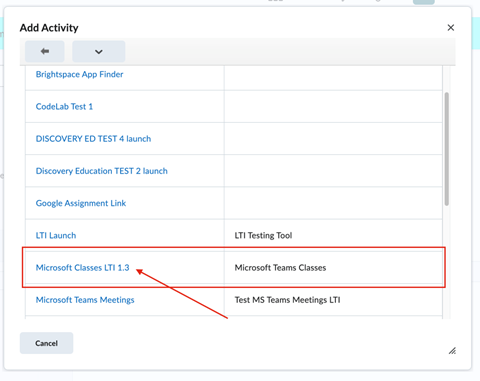The height and width of the screenshot is (381, 480).
Task: Select Google Assignment Link
Action: click(81, 203)
